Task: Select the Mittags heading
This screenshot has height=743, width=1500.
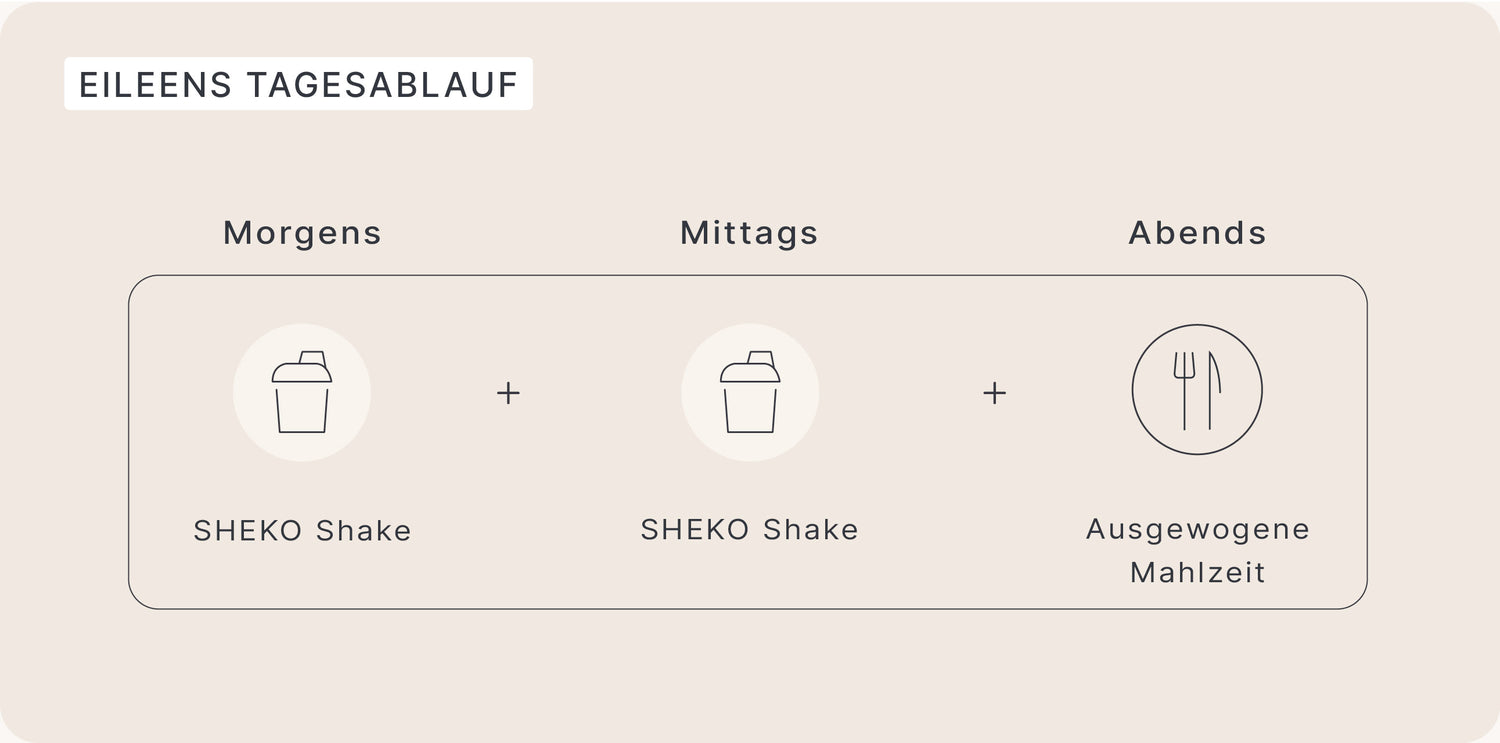Action: coord(749,233)
